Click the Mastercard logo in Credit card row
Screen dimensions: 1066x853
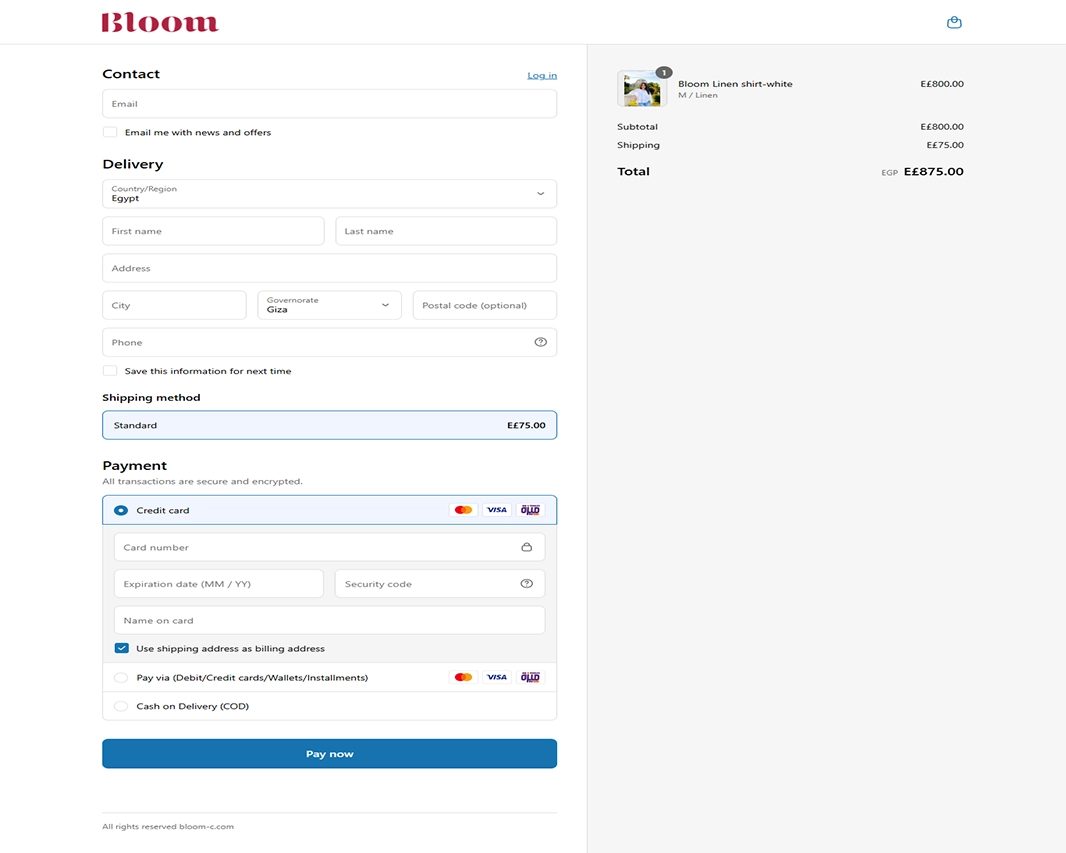(x=463, y=510)
